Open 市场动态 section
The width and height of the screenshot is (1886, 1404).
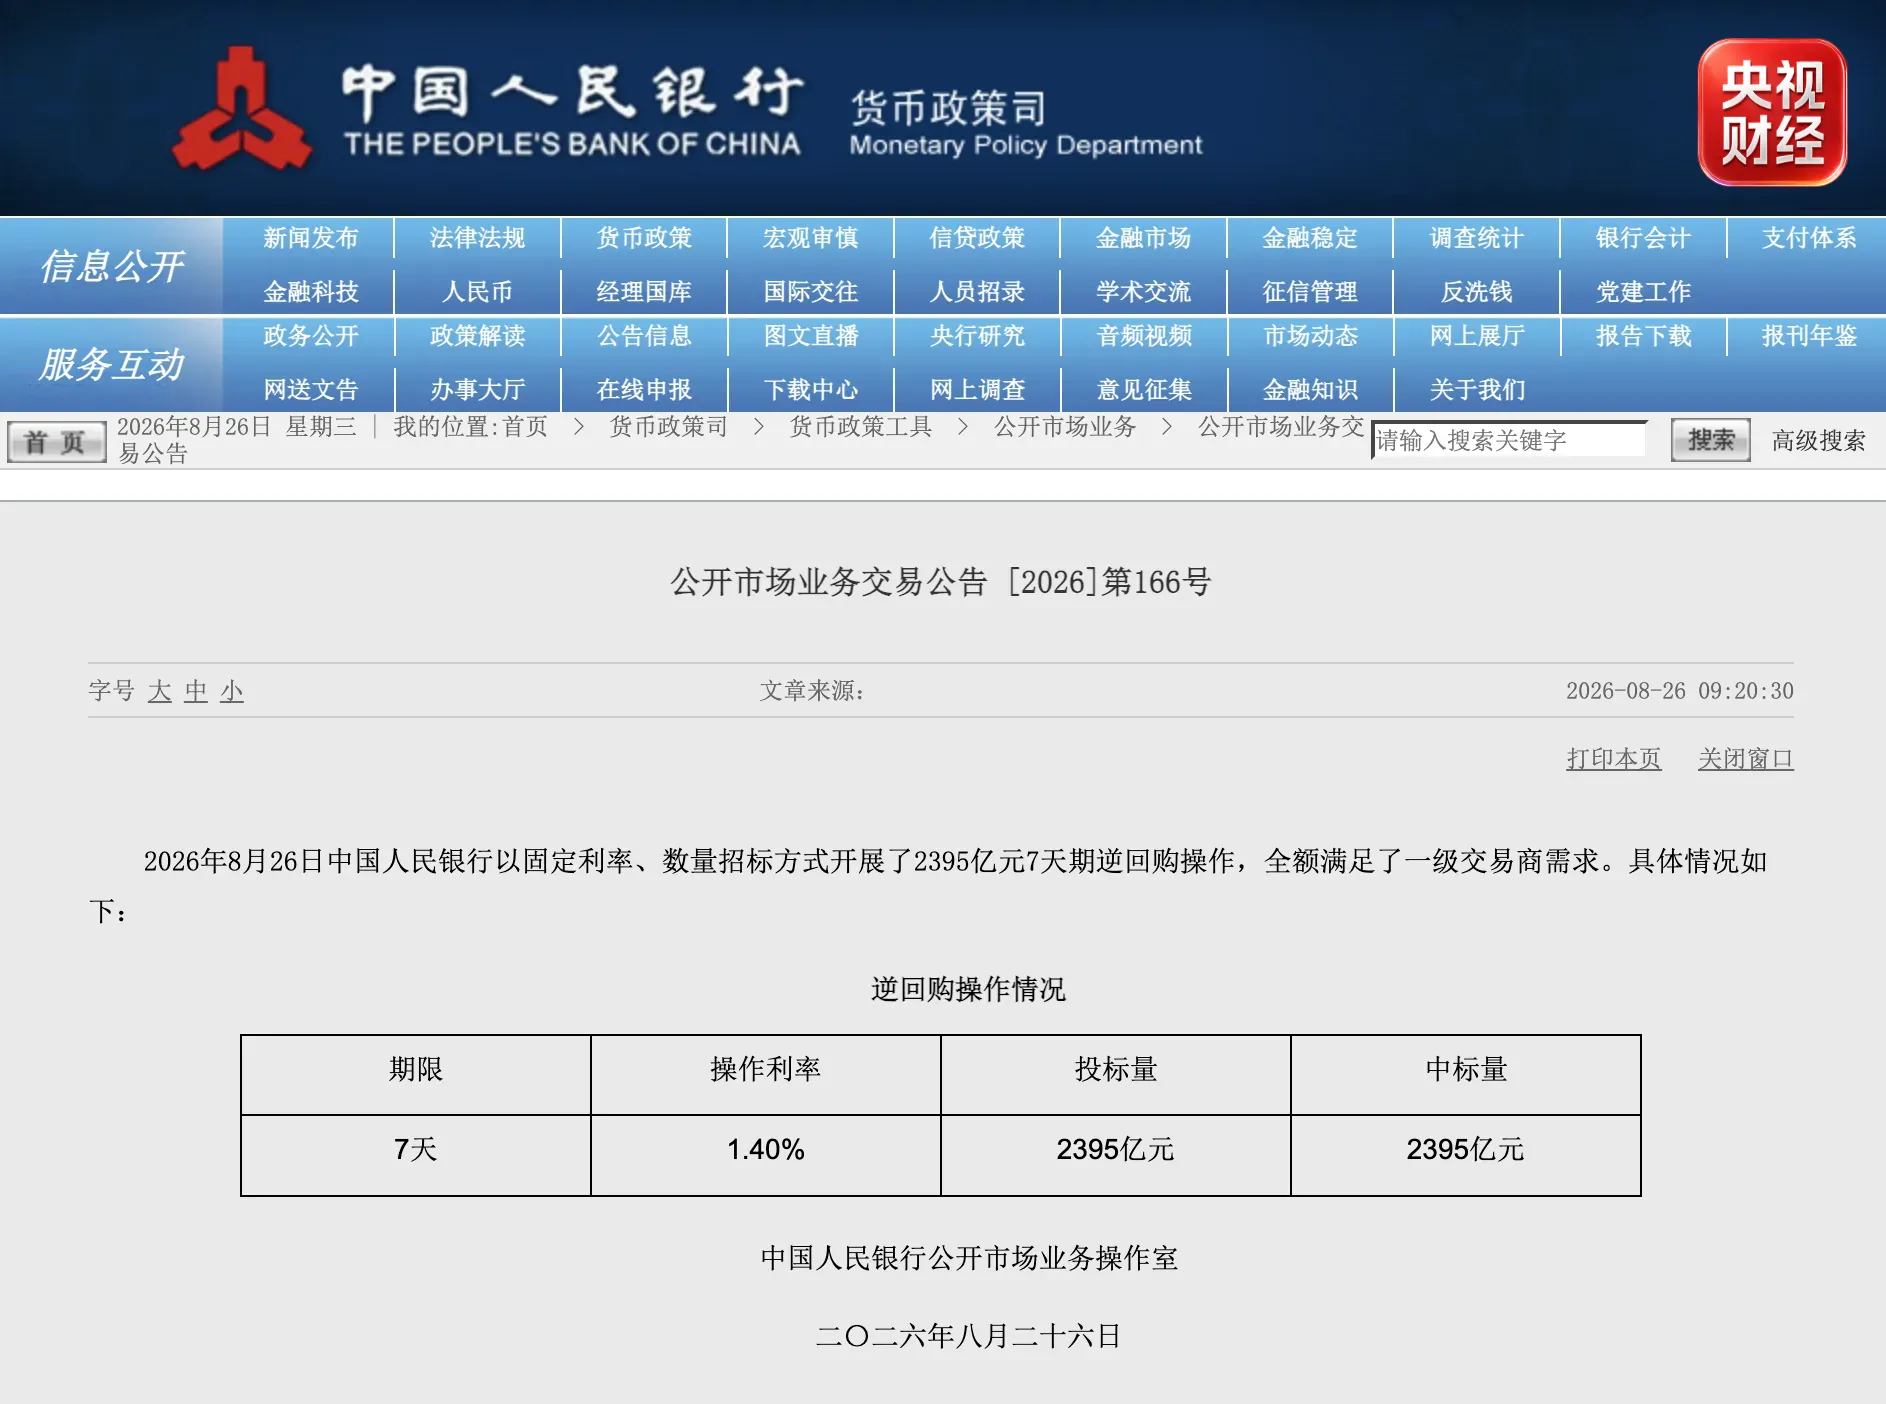pyautogui.click(x=1310, y=336)
